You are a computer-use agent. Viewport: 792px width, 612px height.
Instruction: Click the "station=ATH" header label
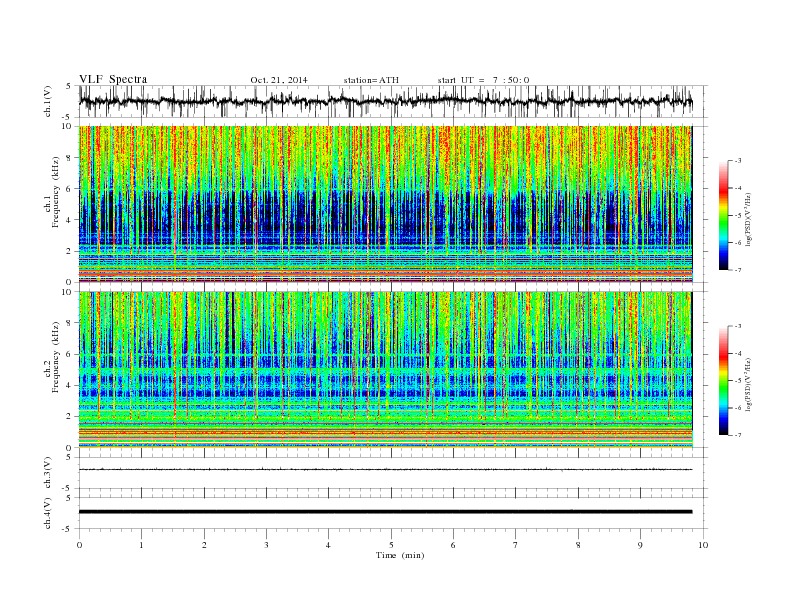coord(371,80)
